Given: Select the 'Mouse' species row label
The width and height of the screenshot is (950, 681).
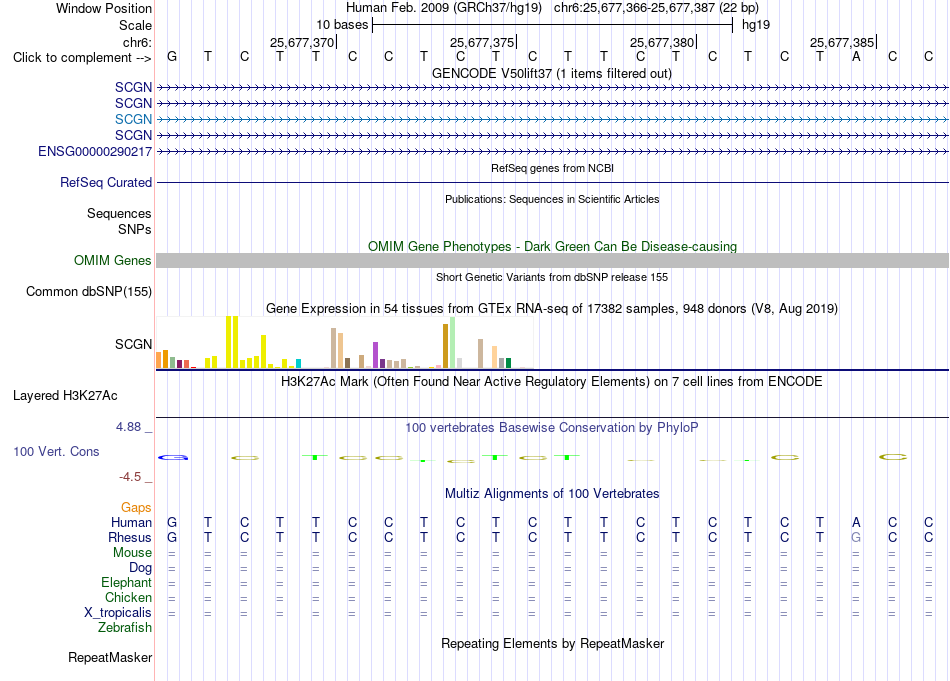Looking at the screenshot, I should click(x=133, y=553).
